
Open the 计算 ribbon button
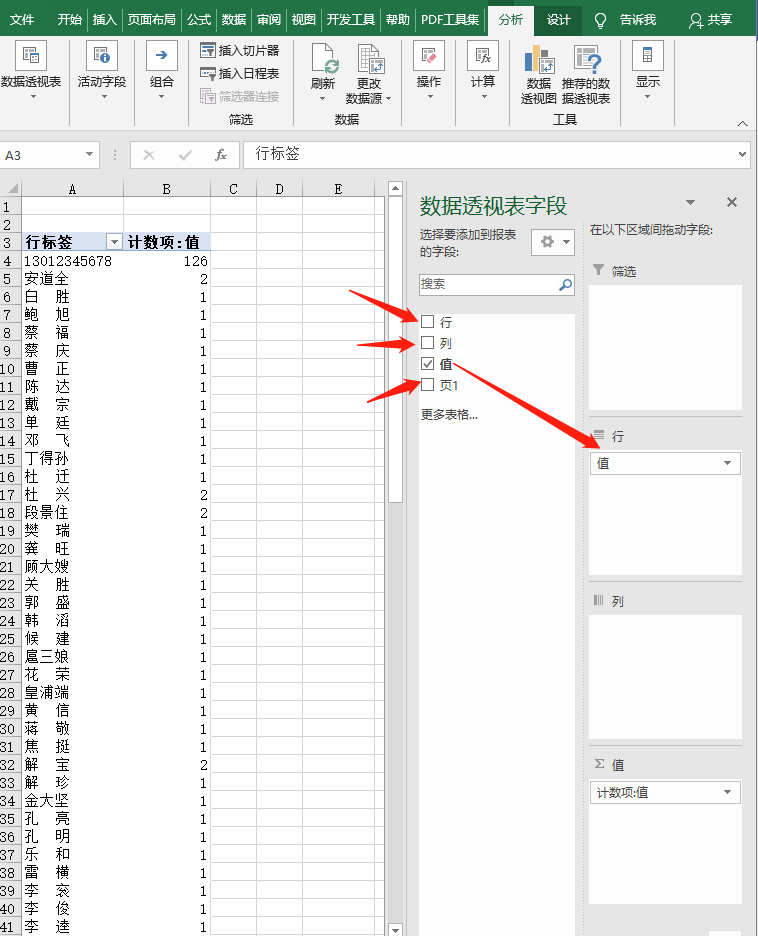pos(483,71)
